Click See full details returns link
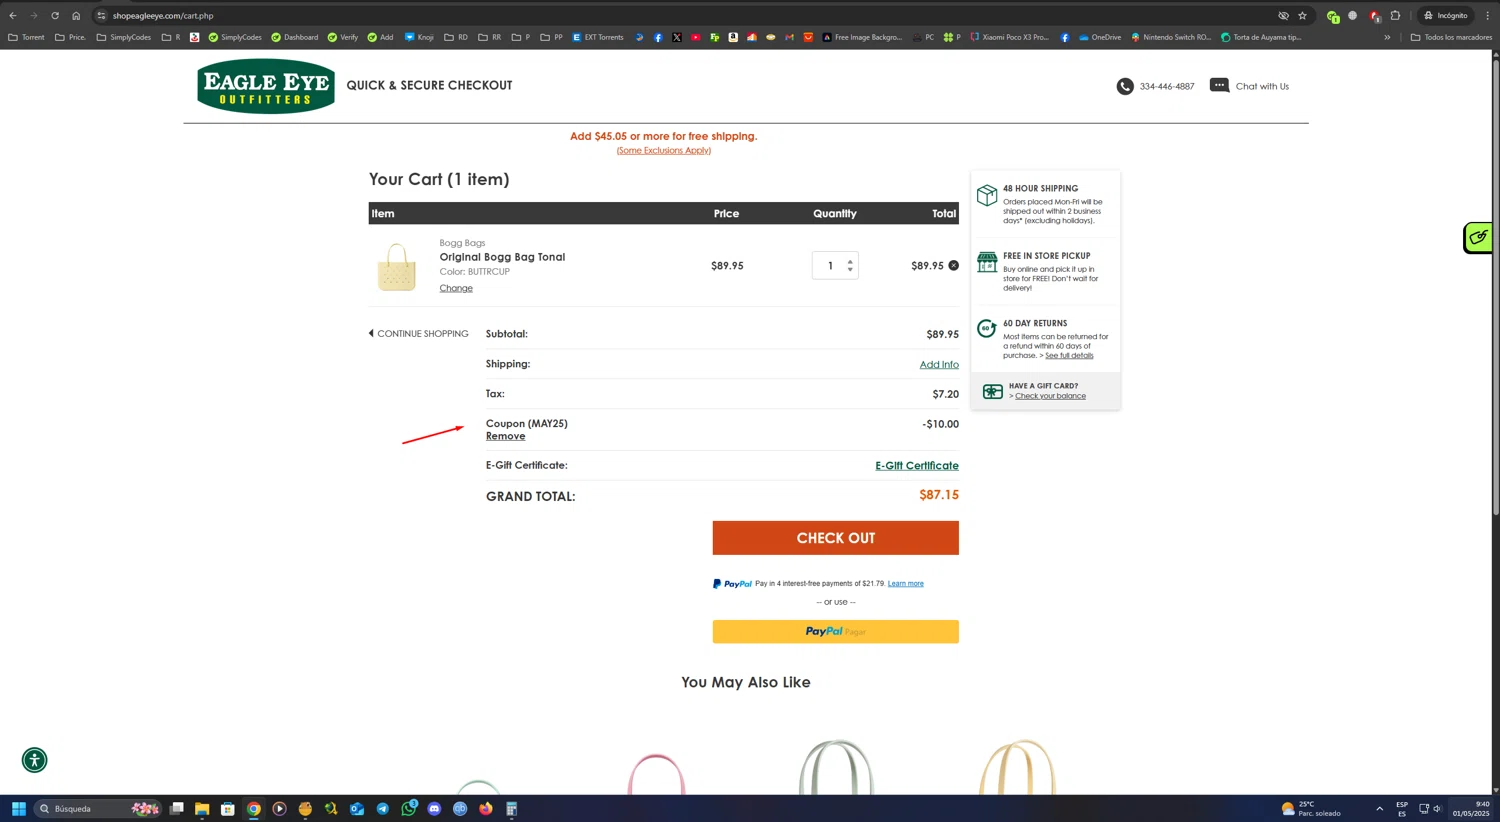1500x822 pixels. click(x=1069, y=356)
